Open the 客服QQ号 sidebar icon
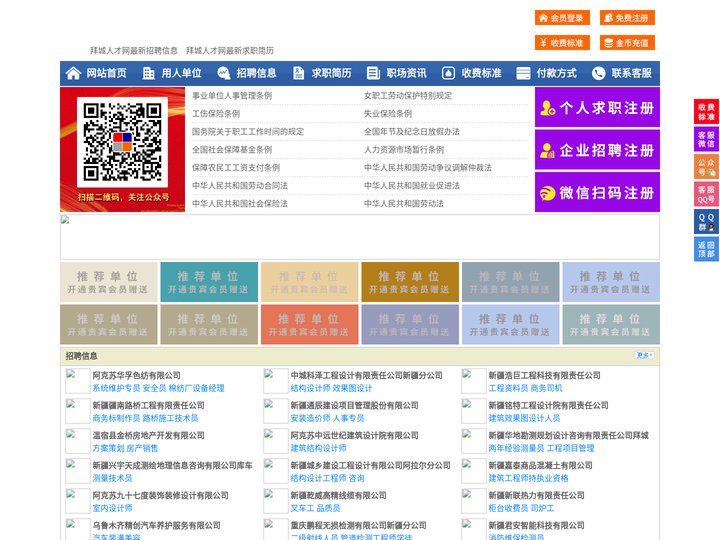 click(706, 194)
